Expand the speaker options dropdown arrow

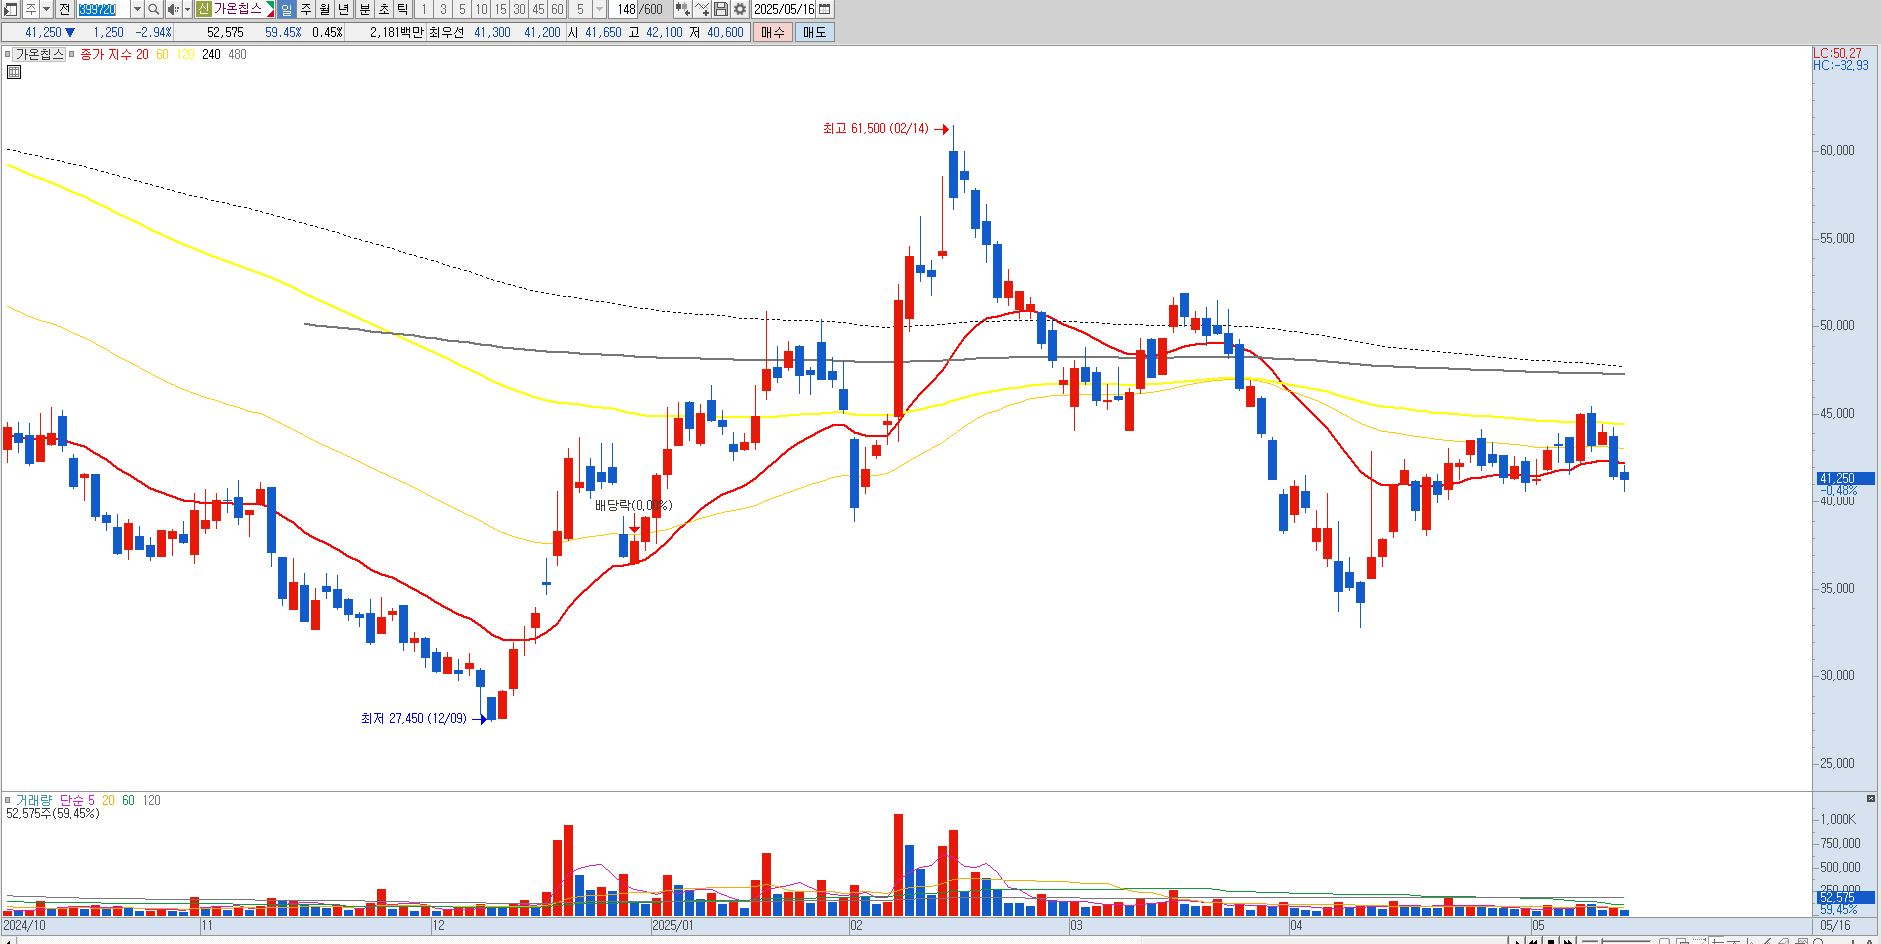[x=187, y=9]
